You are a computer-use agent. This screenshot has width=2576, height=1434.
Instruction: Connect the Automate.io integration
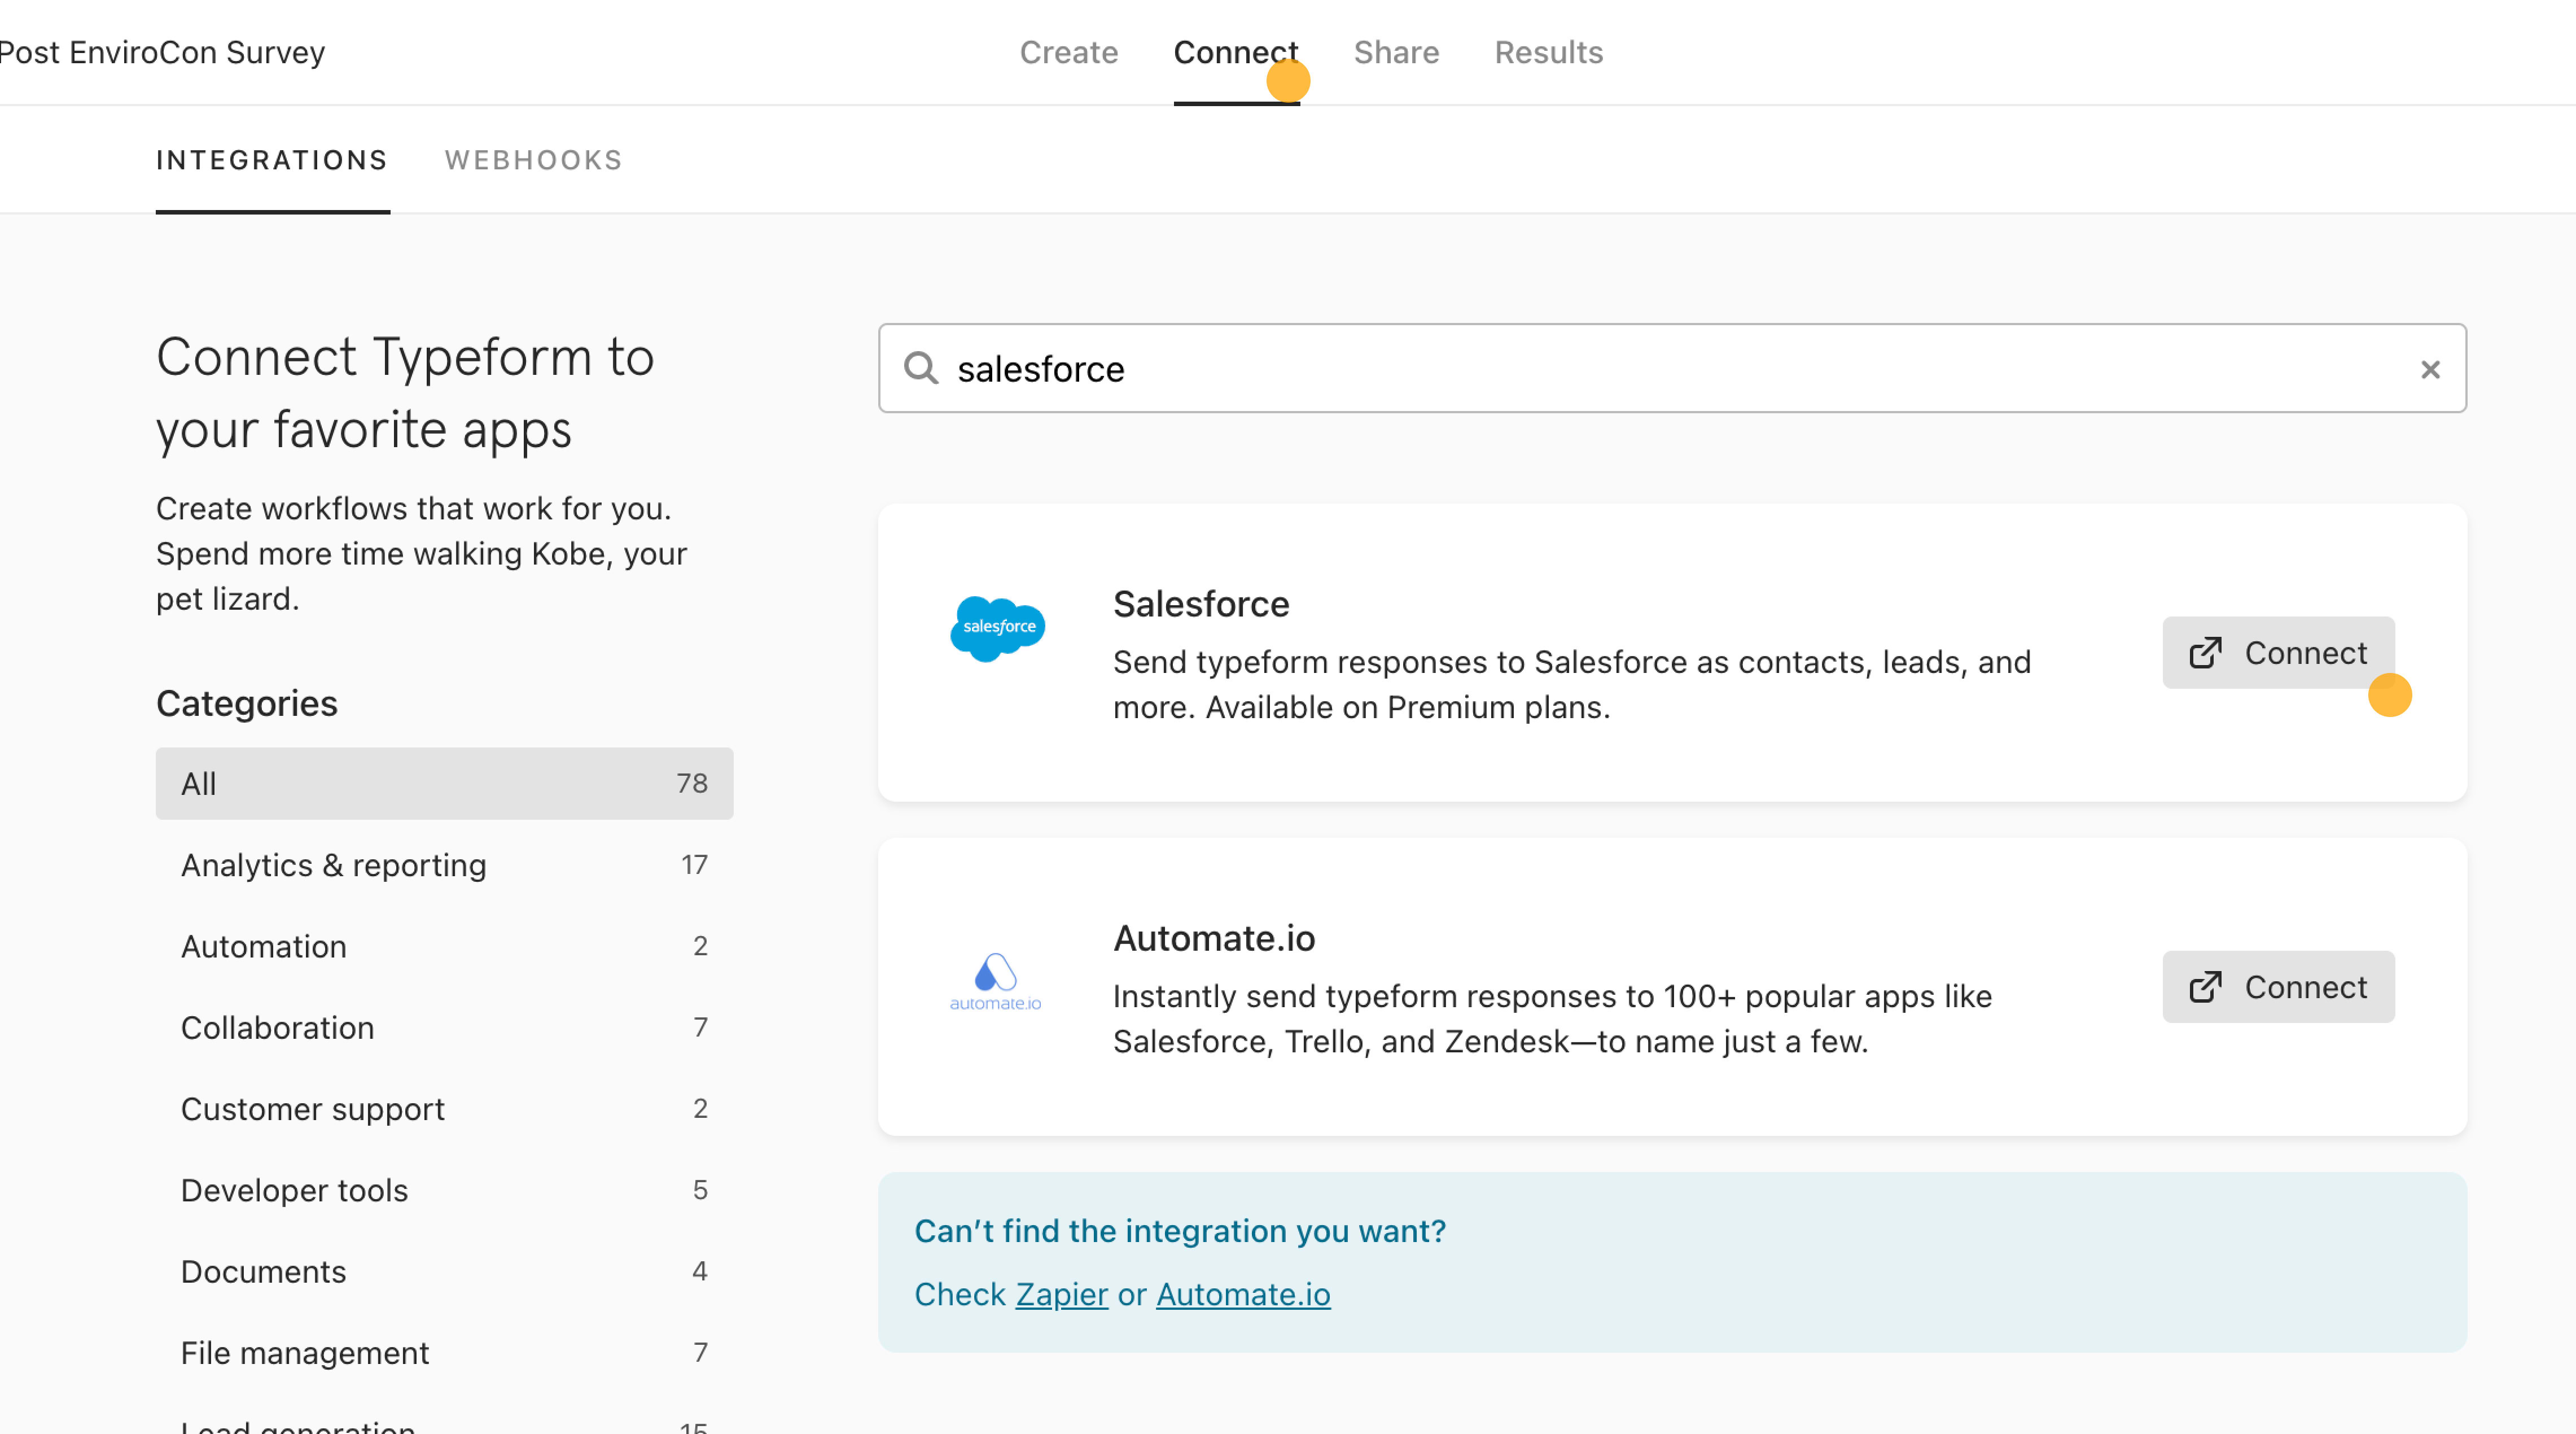click(2278, 987)
